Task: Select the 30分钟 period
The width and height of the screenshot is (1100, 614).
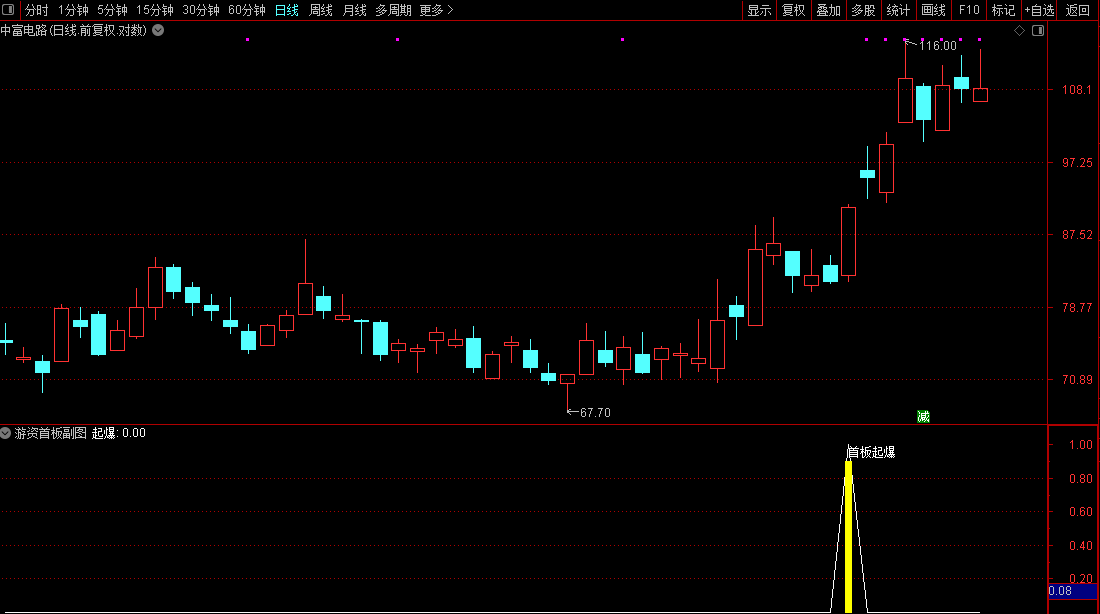Action: coord(201,11)
